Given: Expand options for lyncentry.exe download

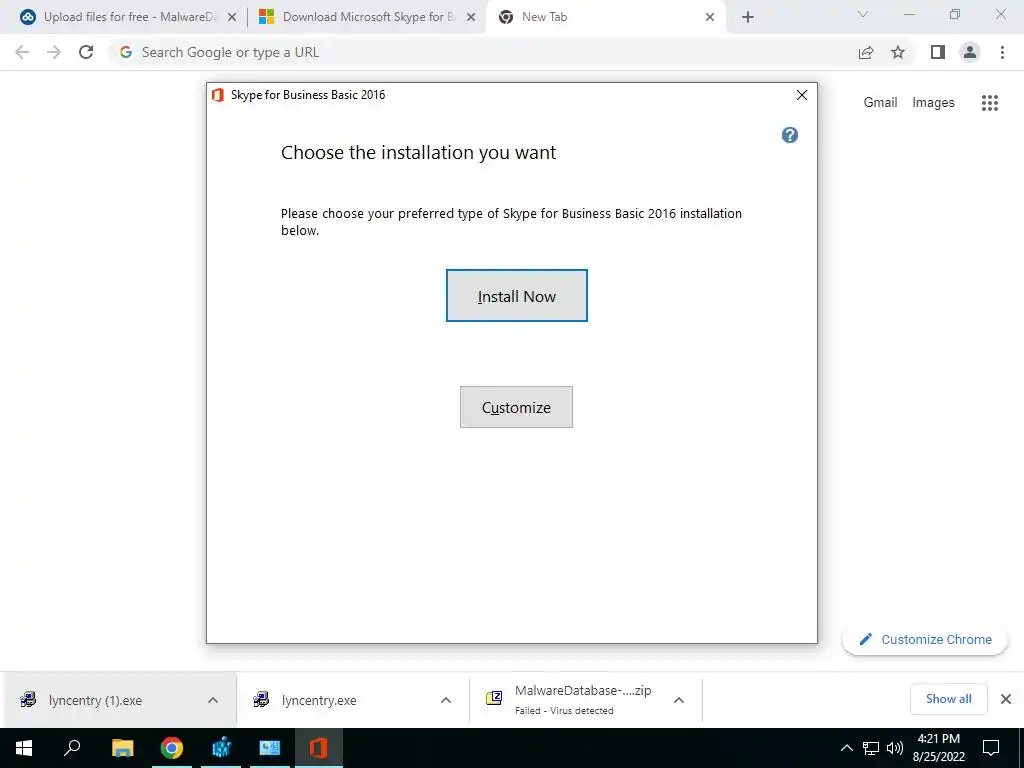Looking at the screenshot, I should tap(446, 700).
